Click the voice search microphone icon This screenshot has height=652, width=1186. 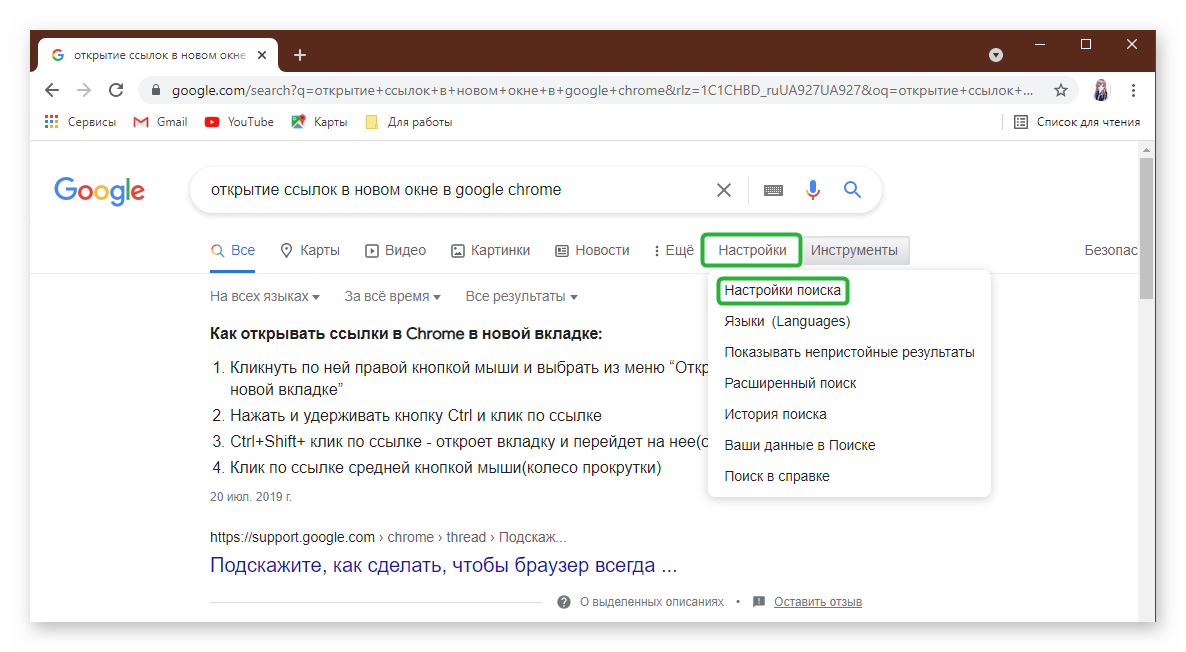[x=812, y=190]
